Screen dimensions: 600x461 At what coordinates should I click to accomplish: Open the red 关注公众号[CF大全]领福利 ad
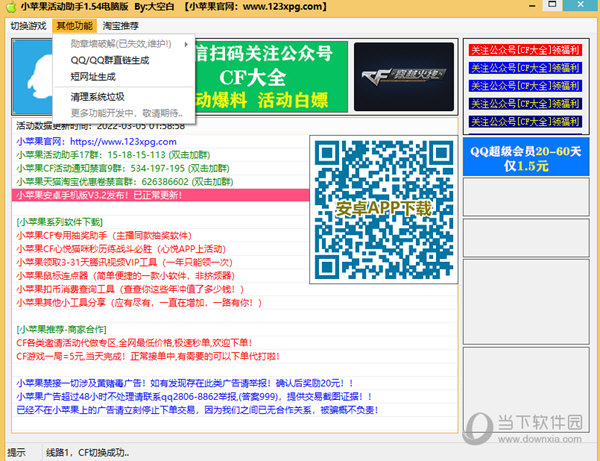(x=525, y=50)
